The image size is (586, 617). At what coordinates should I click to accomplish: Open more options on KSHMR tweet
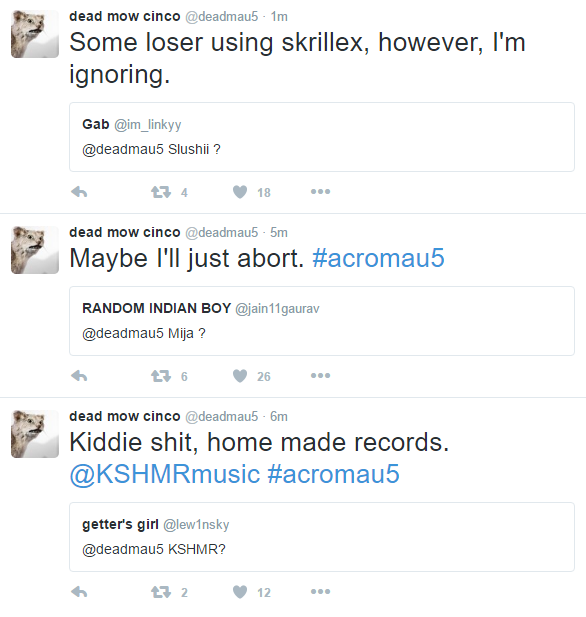click(x=320, y=591)
